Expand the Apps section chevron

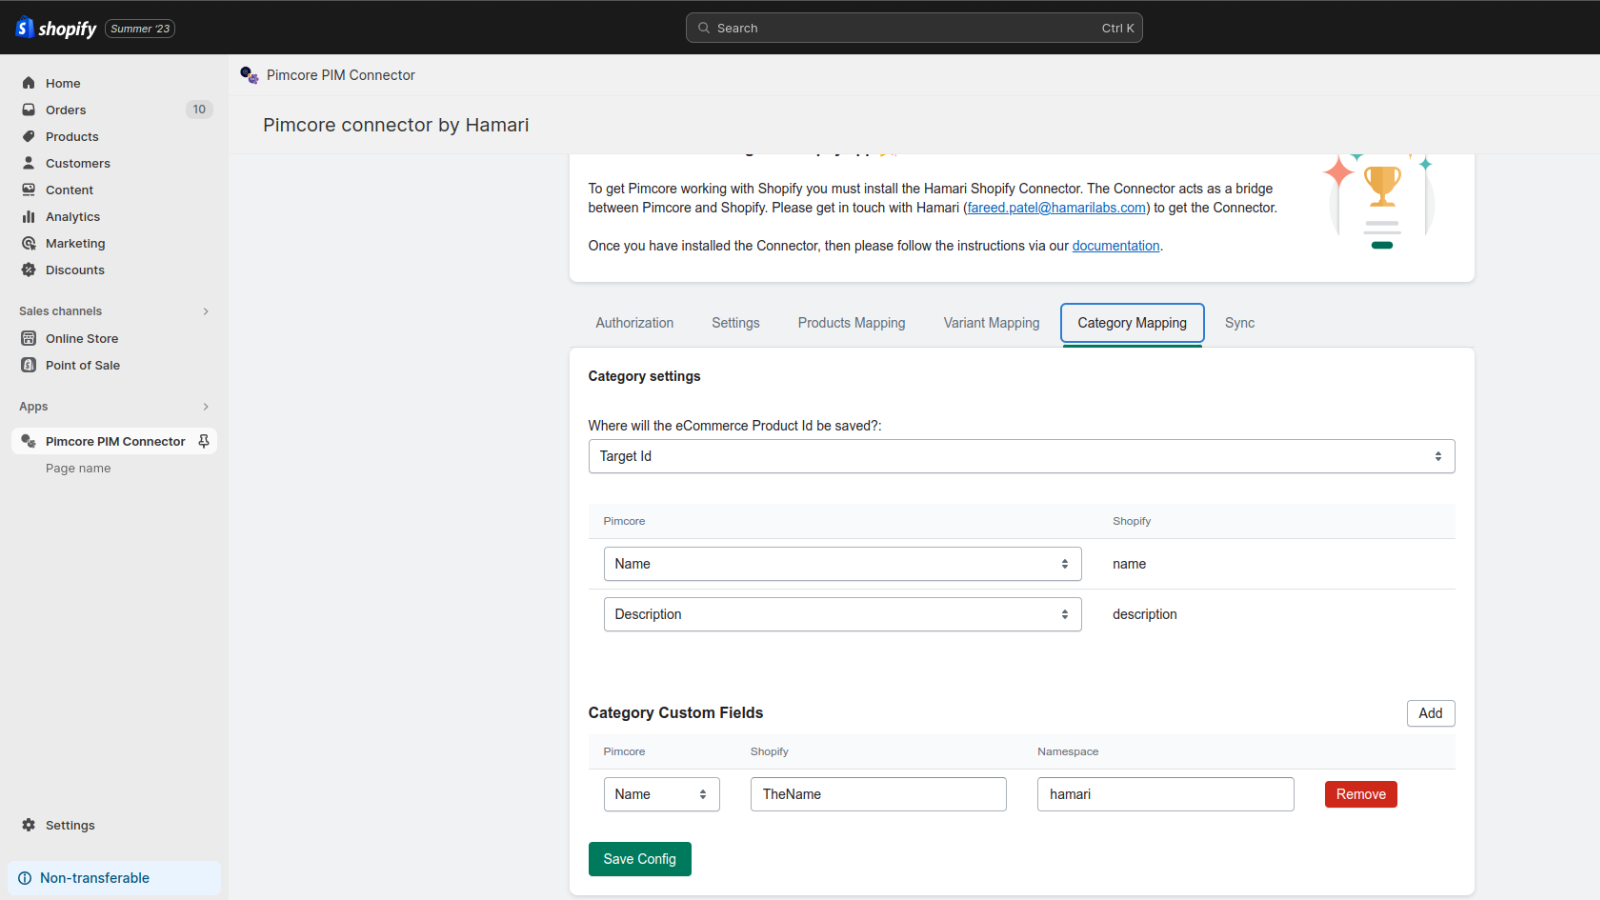pos(206,406)
